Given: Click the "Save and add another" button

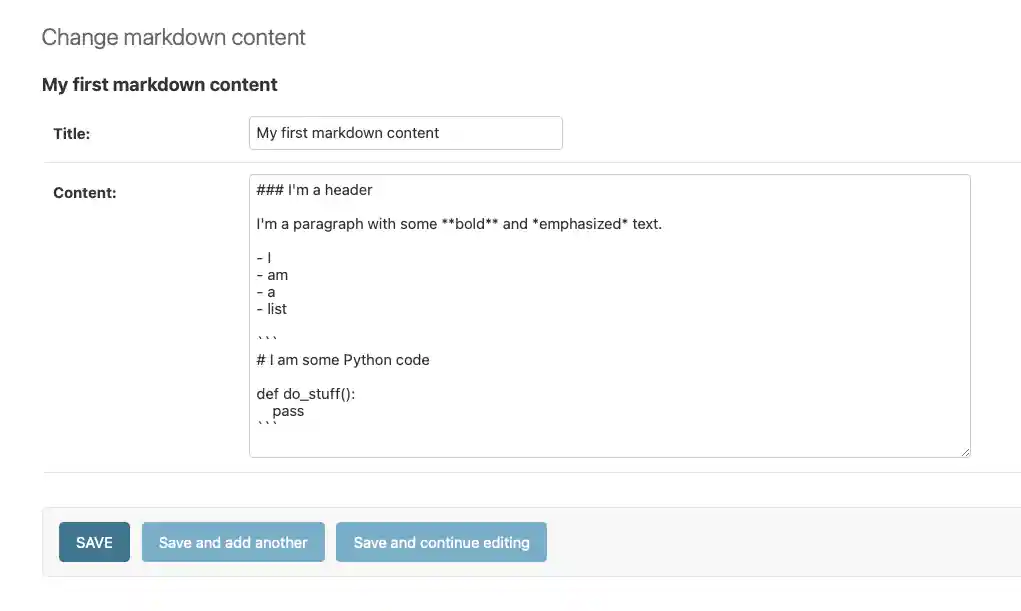Looking at the screenshot, I should pos(233,542).
